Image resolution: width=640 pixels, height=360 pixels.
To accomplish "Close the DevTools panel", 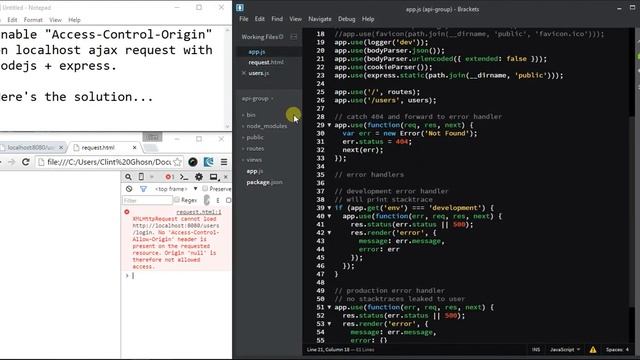I will pos(225,177).
